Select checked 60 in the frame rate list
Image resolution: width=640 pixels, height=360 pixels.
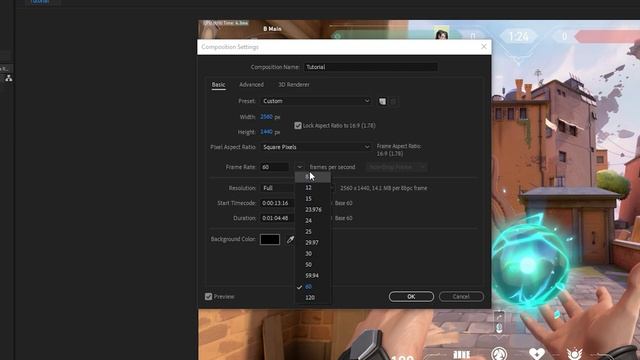313,287
